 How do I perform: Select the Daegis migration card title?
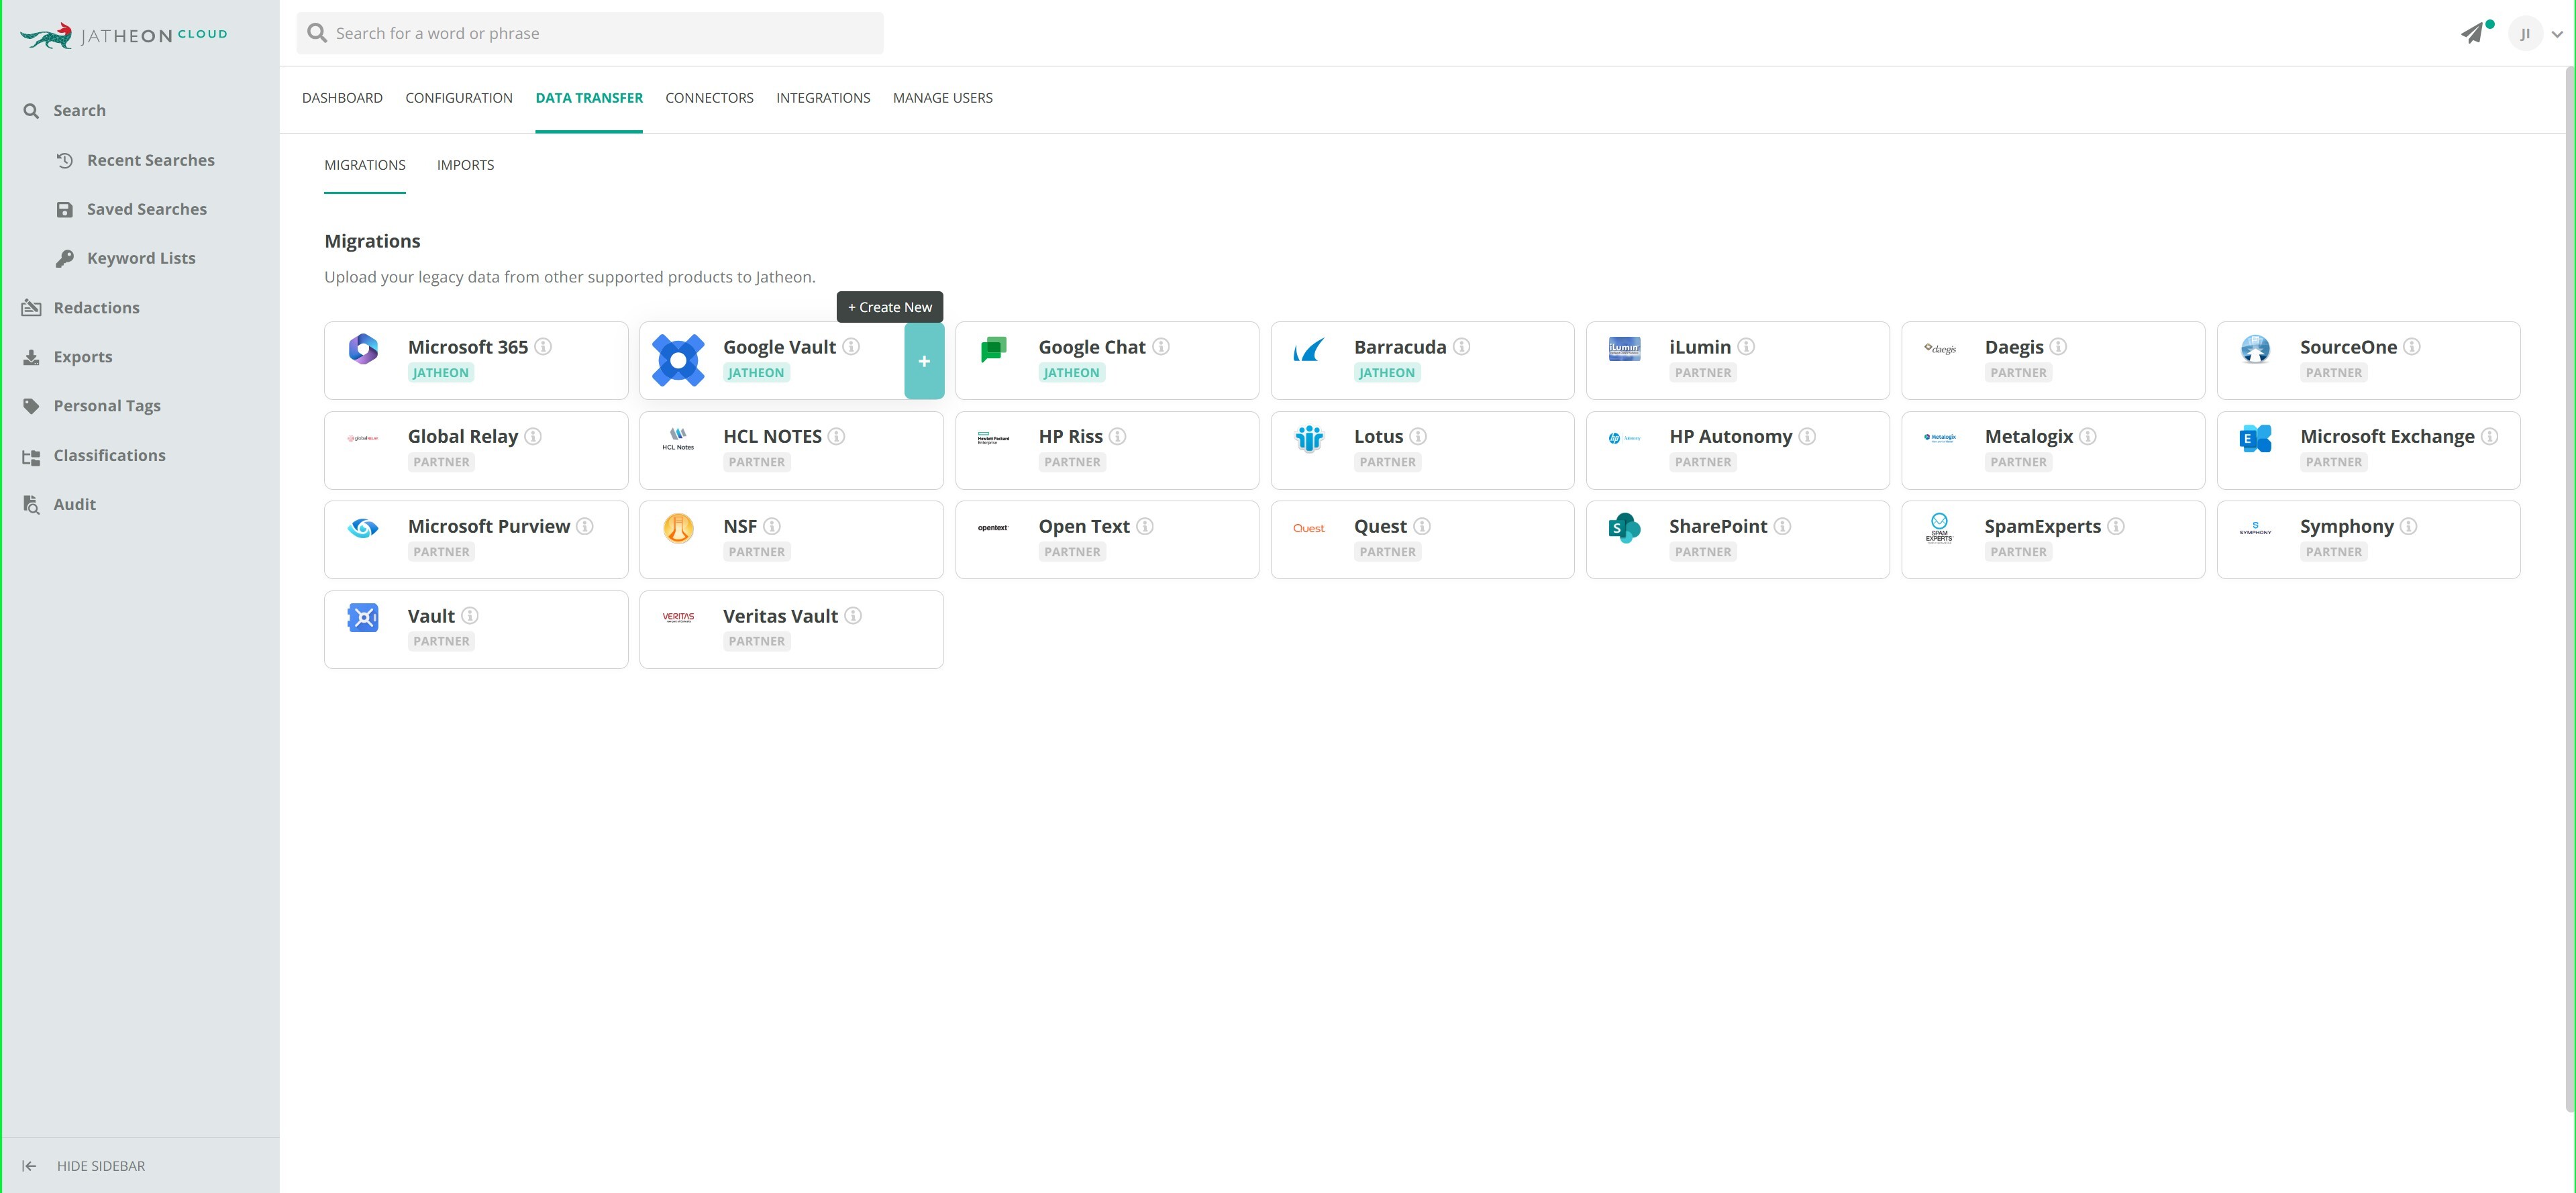(x=2014, y=347)
